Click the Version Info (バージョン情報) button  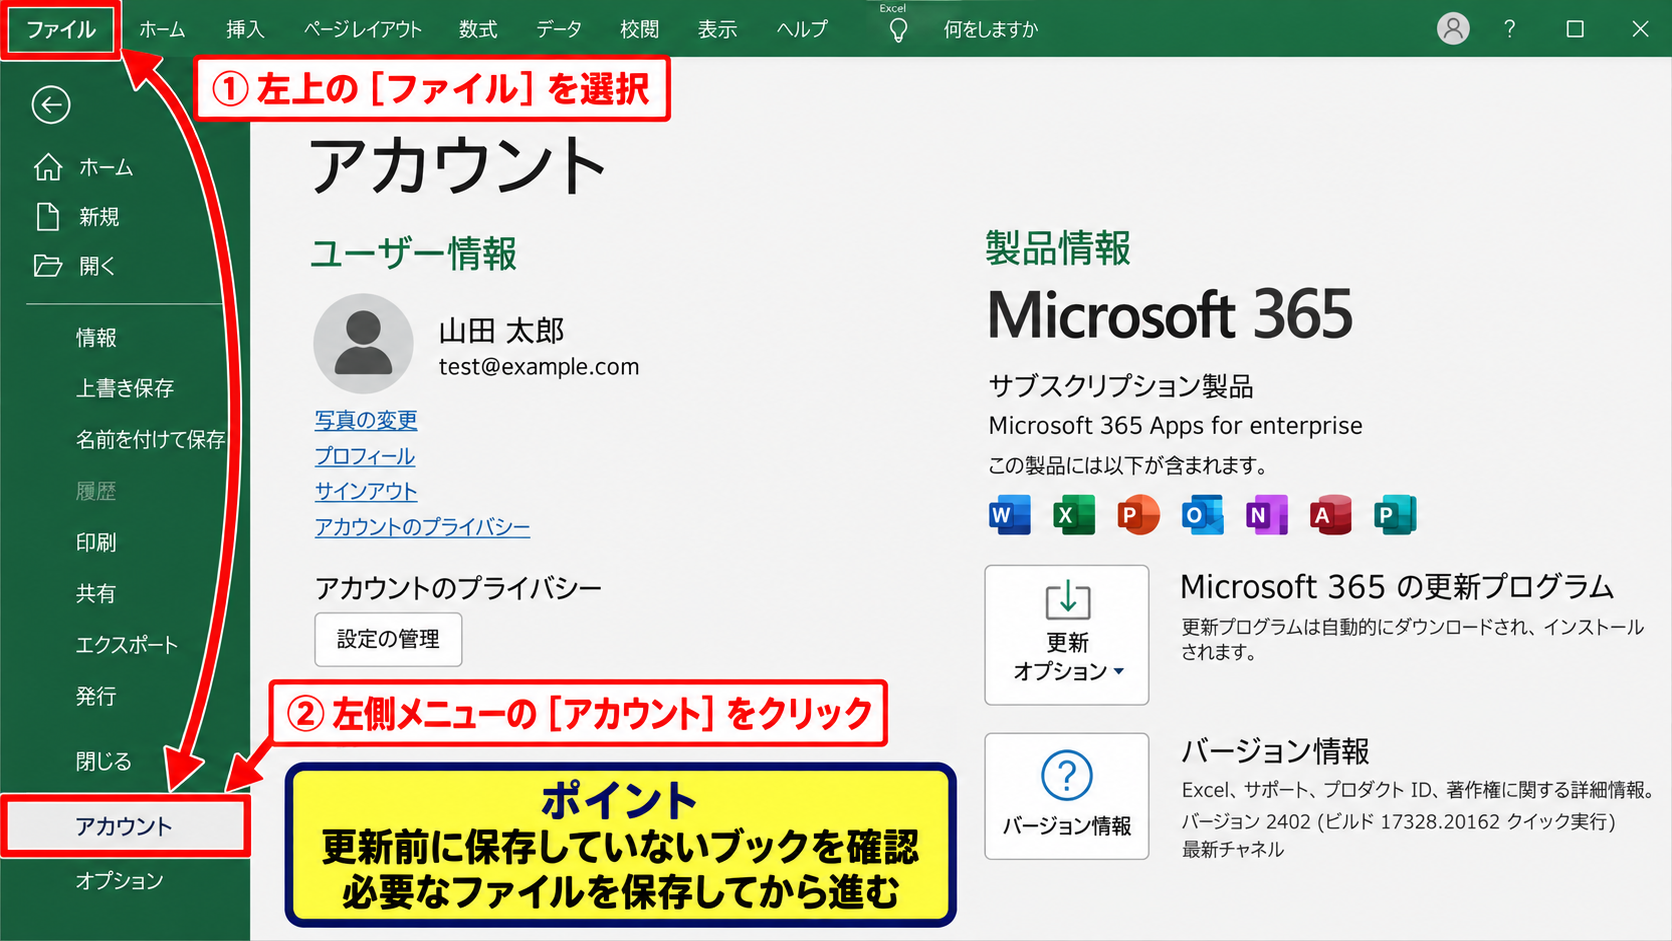[x=1067, y=796]
